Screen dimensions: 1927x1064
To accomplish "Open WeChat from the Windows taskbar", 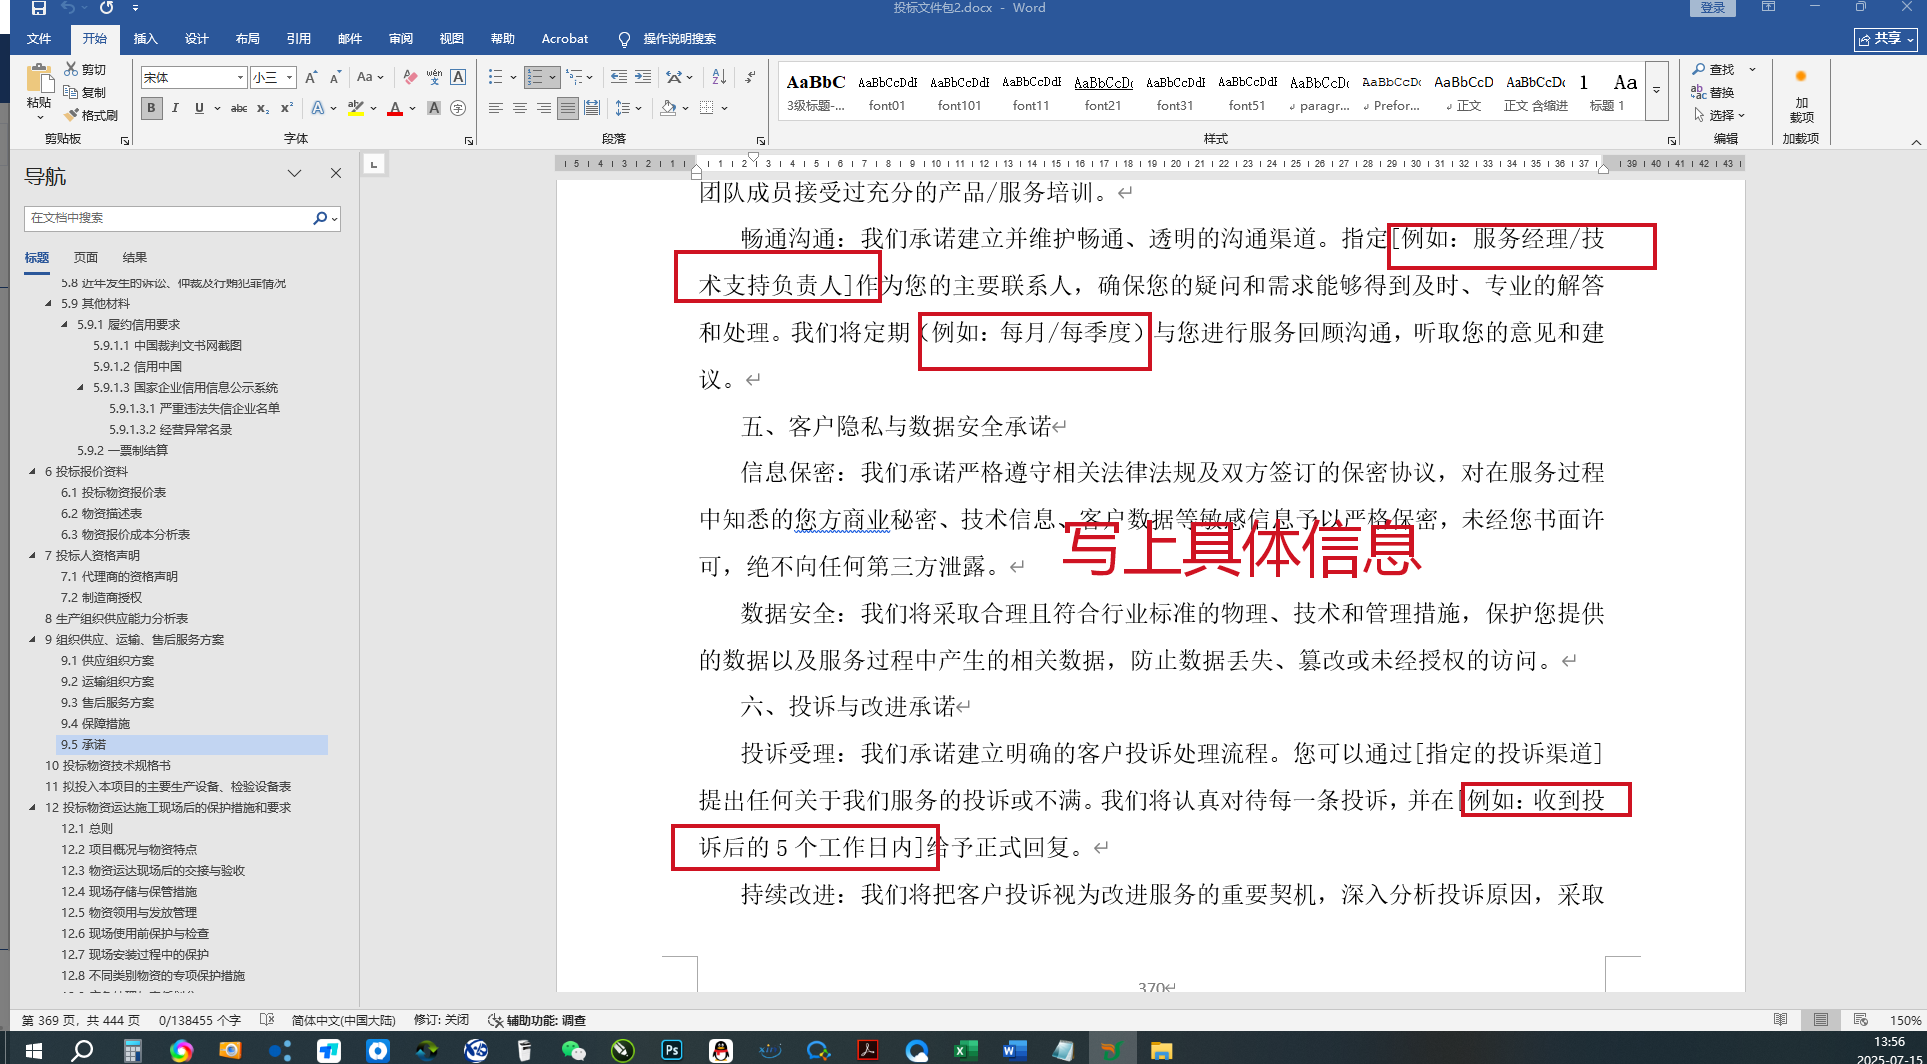I will 574,1050.
